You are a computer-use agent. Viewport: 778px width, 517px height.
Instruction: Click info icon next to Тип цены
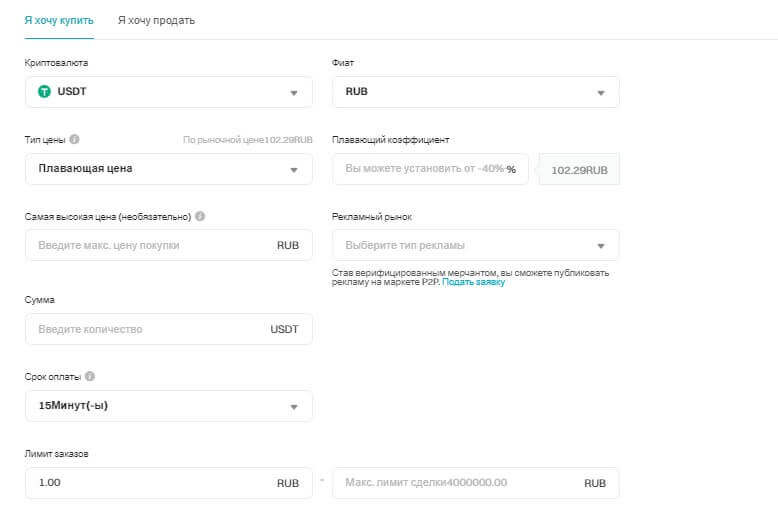75,140
